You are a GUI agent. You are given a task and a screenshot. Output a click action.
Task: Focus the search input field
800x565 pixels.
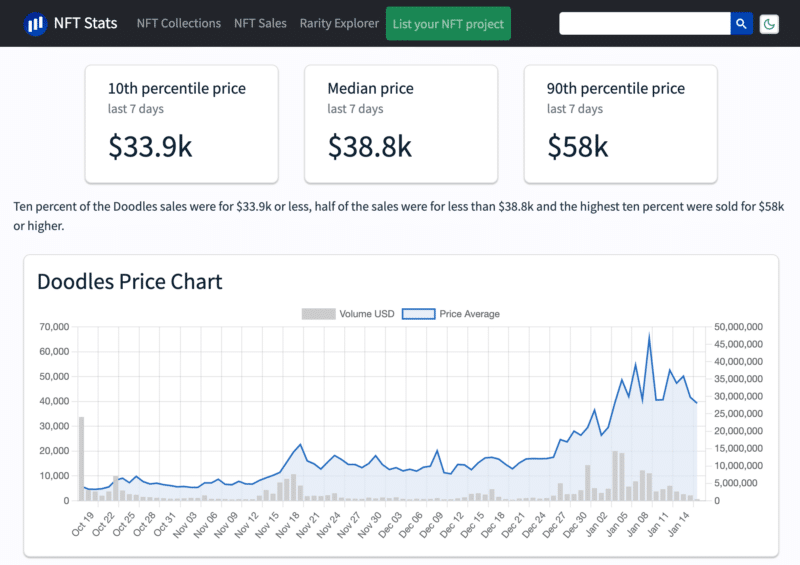pos(644,23)
